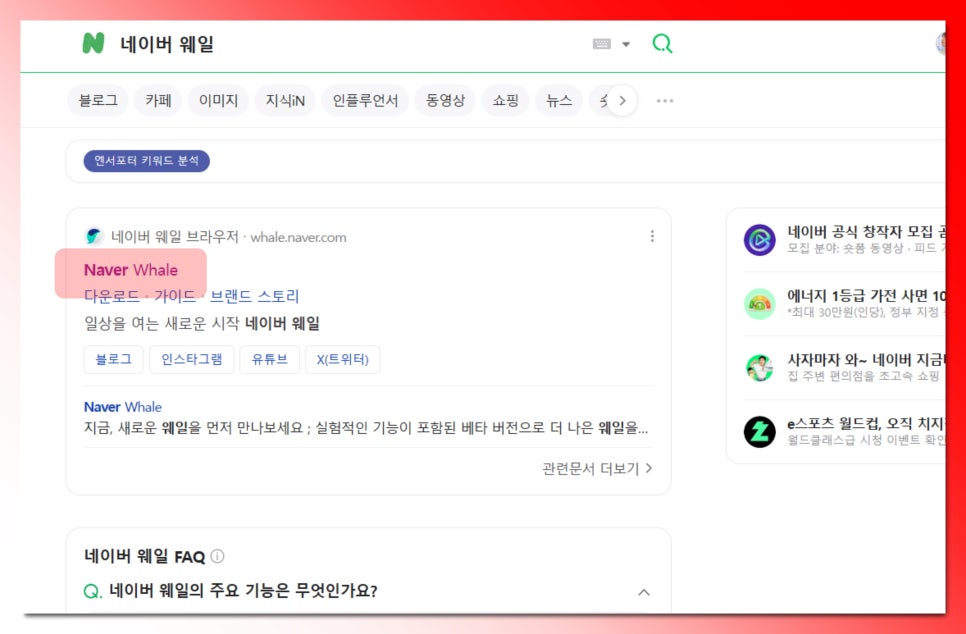Image resolution: width=966 pixels, height=634 pixels.
Task: Switch to the 블로그 search tab
Action: pos(98,100)
